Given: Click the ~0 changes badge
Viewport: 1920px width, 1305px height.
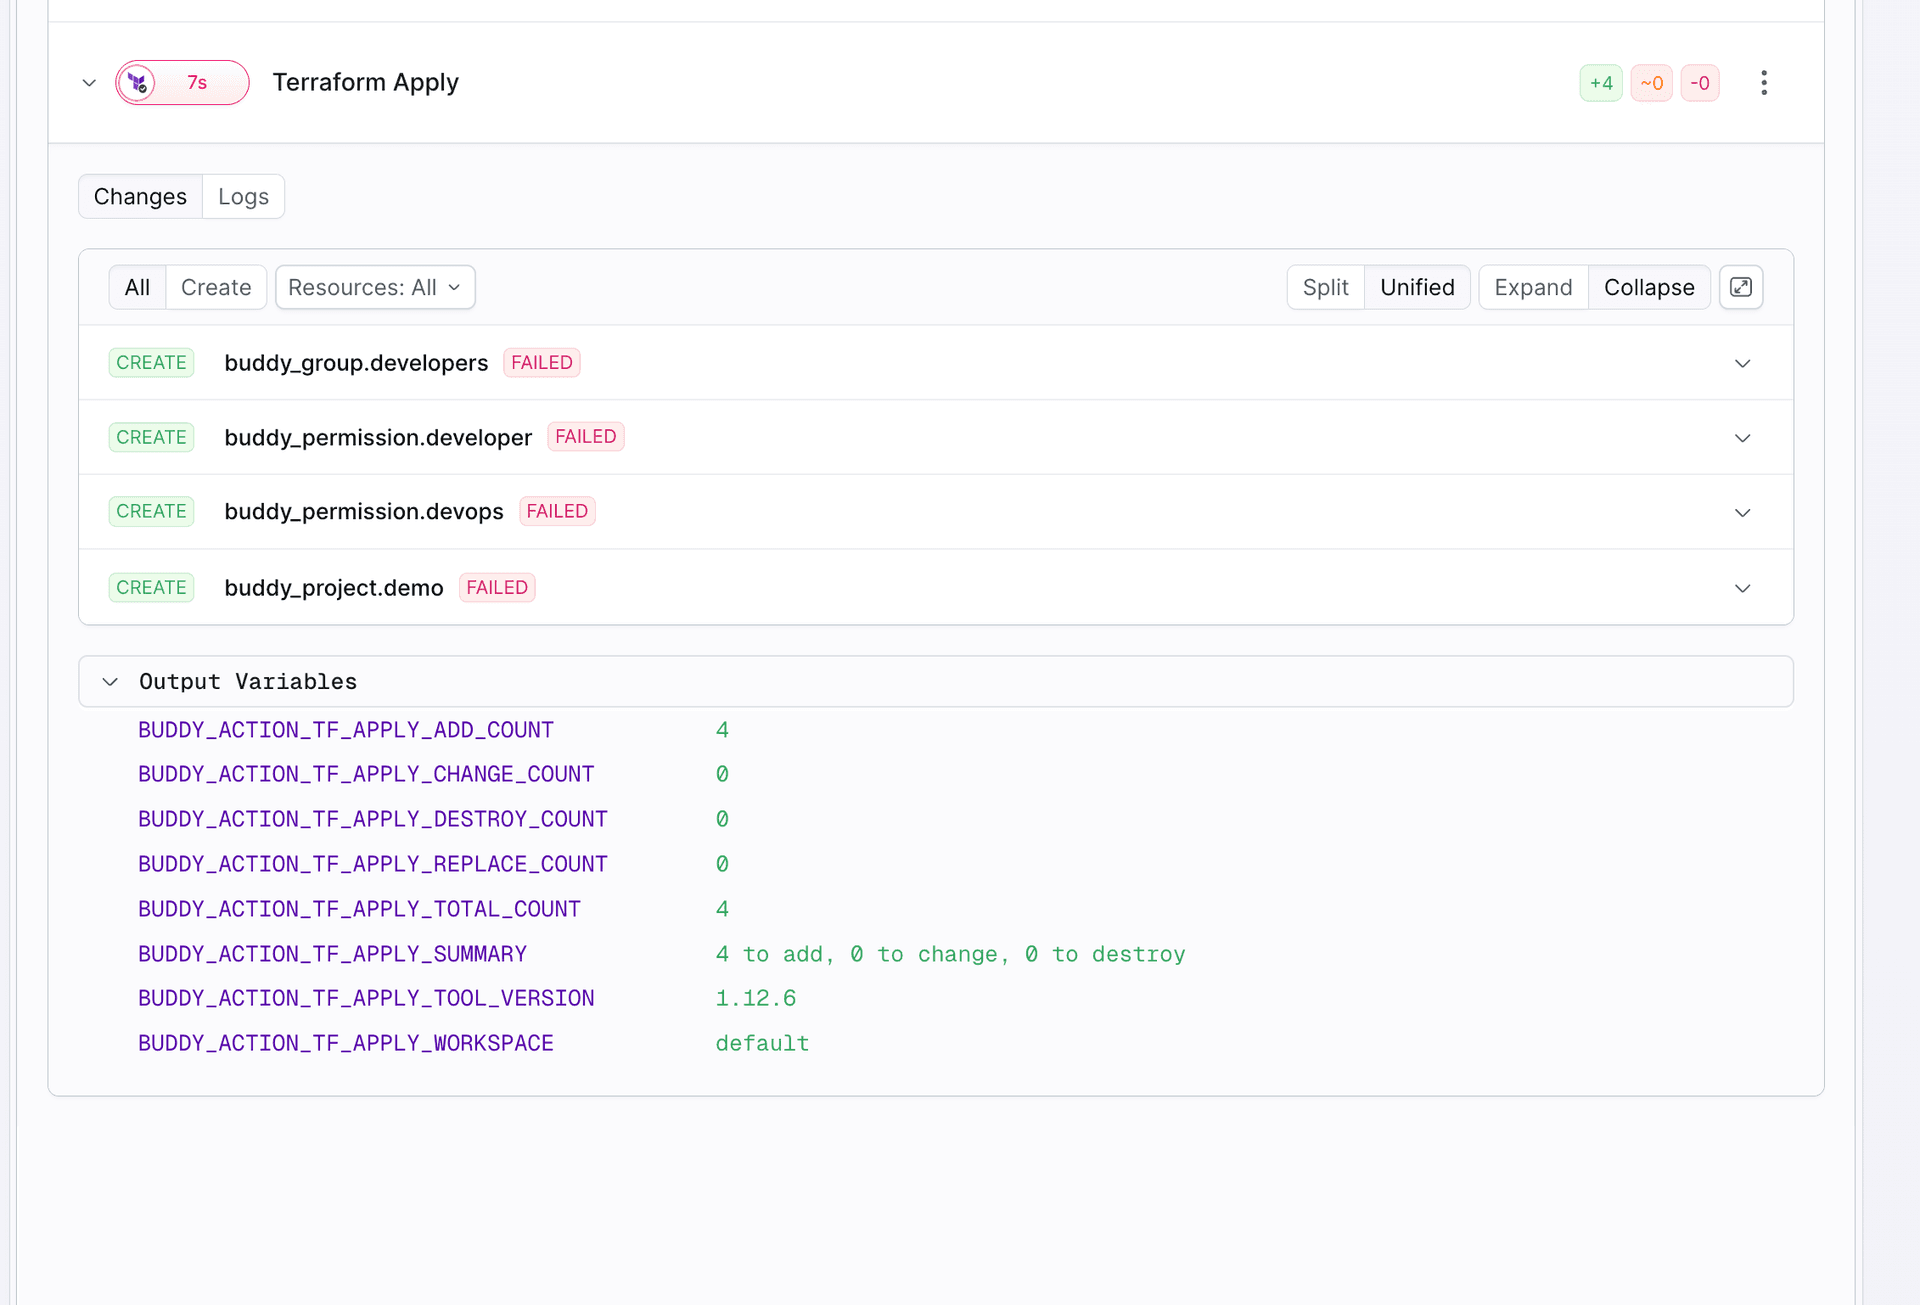Looking at the screenshot, I should pyautogui.click(x=1651, y=83).
